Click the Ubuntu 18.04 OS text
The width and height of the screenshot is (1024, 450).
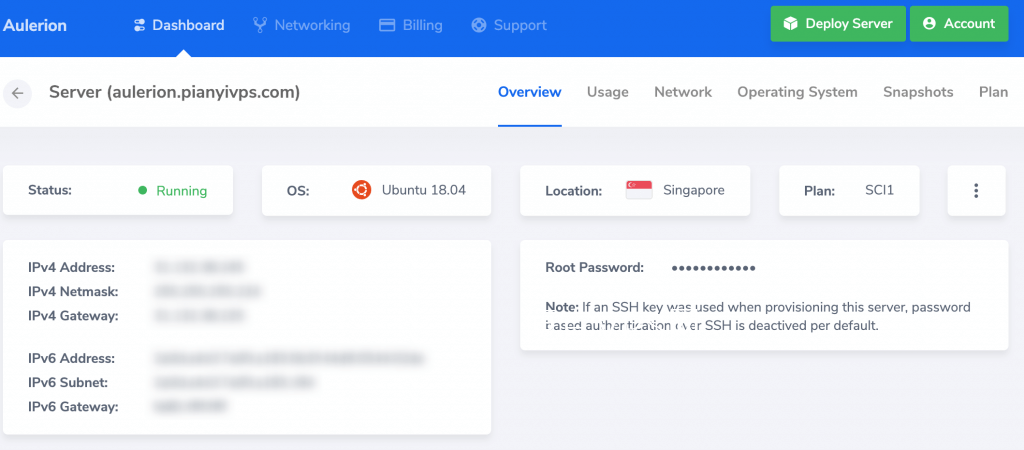click(x=424, y=190)
